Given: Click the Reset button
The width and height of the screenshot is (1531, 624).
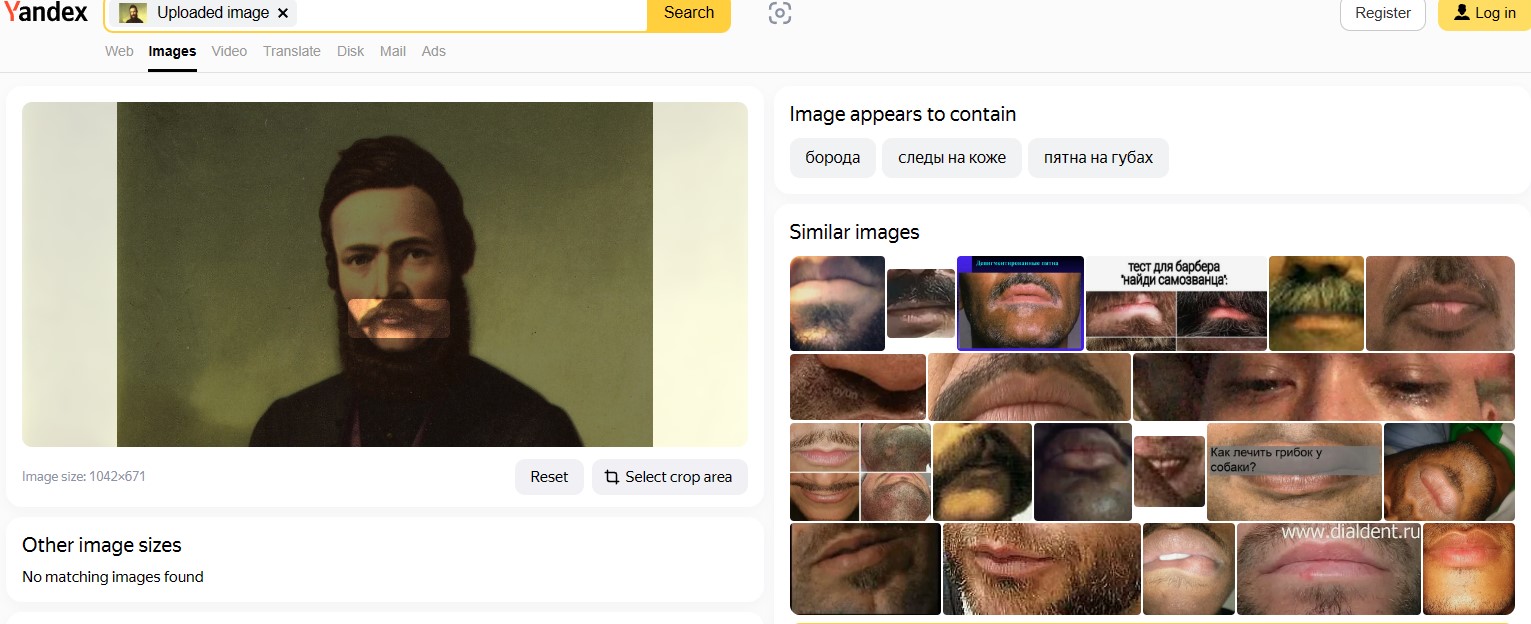Looking at the screenshot, I should [x=549, y=477].
